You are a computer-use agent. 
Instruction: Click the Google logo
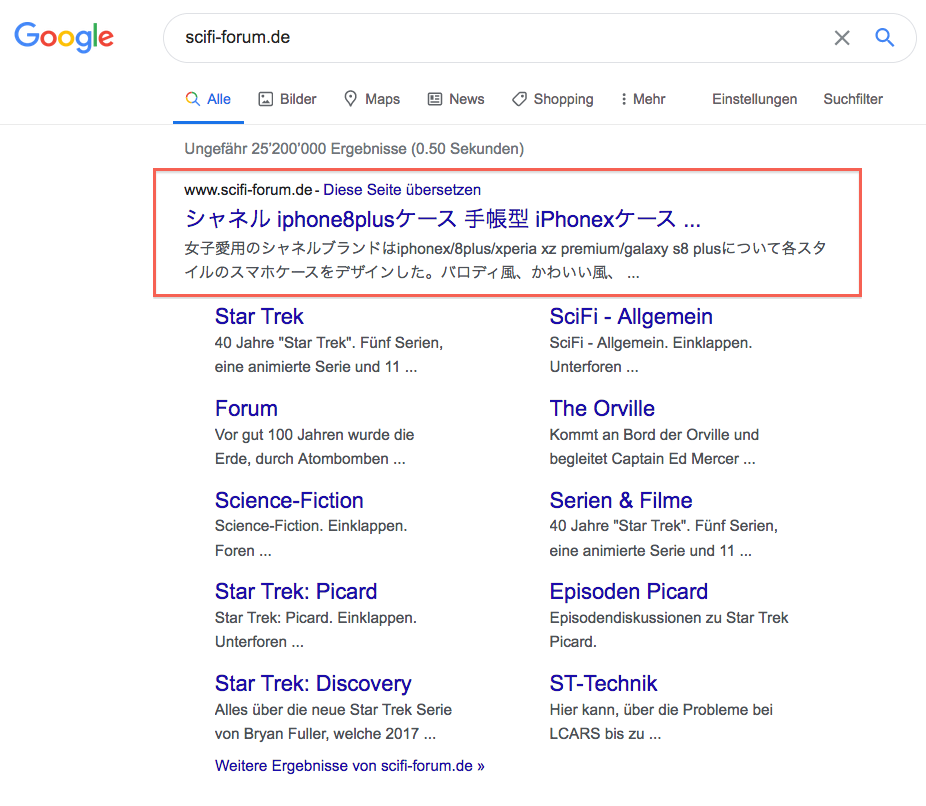64,37
